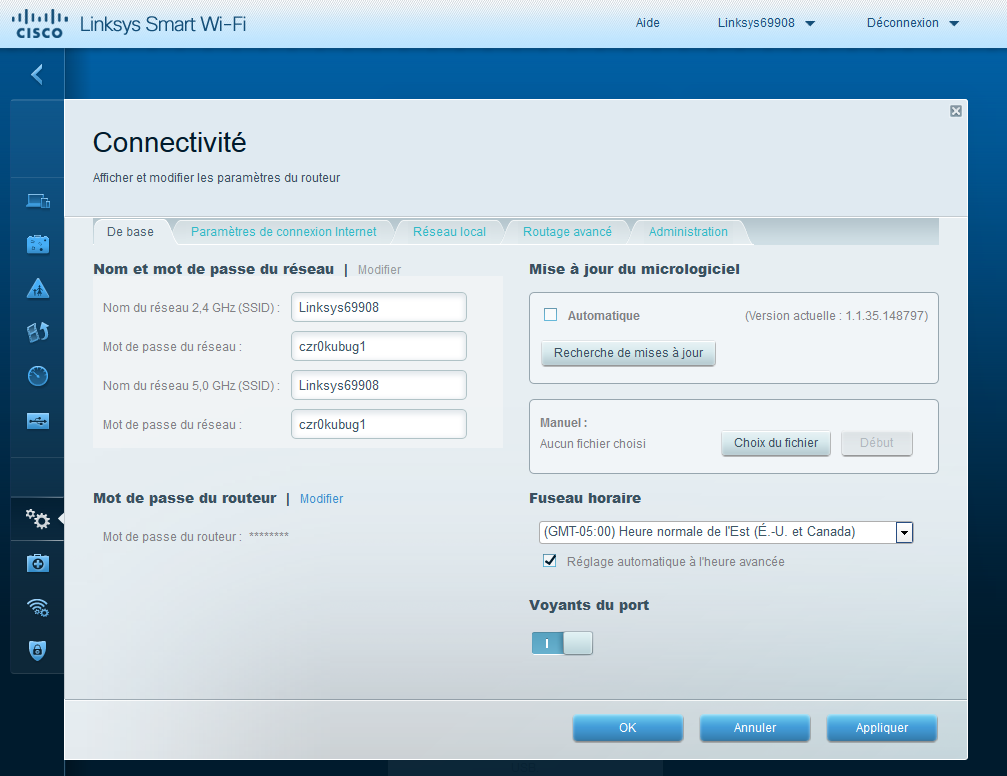Image resolution: width=1007 pixels, height=776 pixels.
Task: Open the Fuseau horaire time zone dropdown
Action: pyautogui.click(x=904, y=532)
